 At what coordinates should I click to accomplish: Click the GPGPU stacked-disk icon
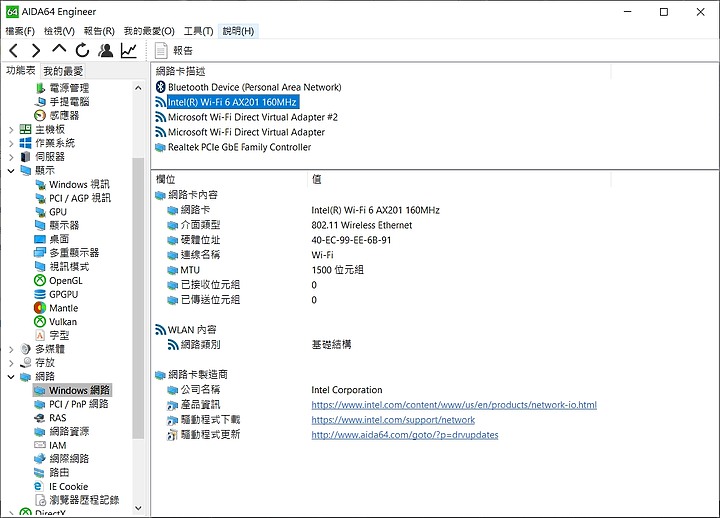(x=40, y=294)
